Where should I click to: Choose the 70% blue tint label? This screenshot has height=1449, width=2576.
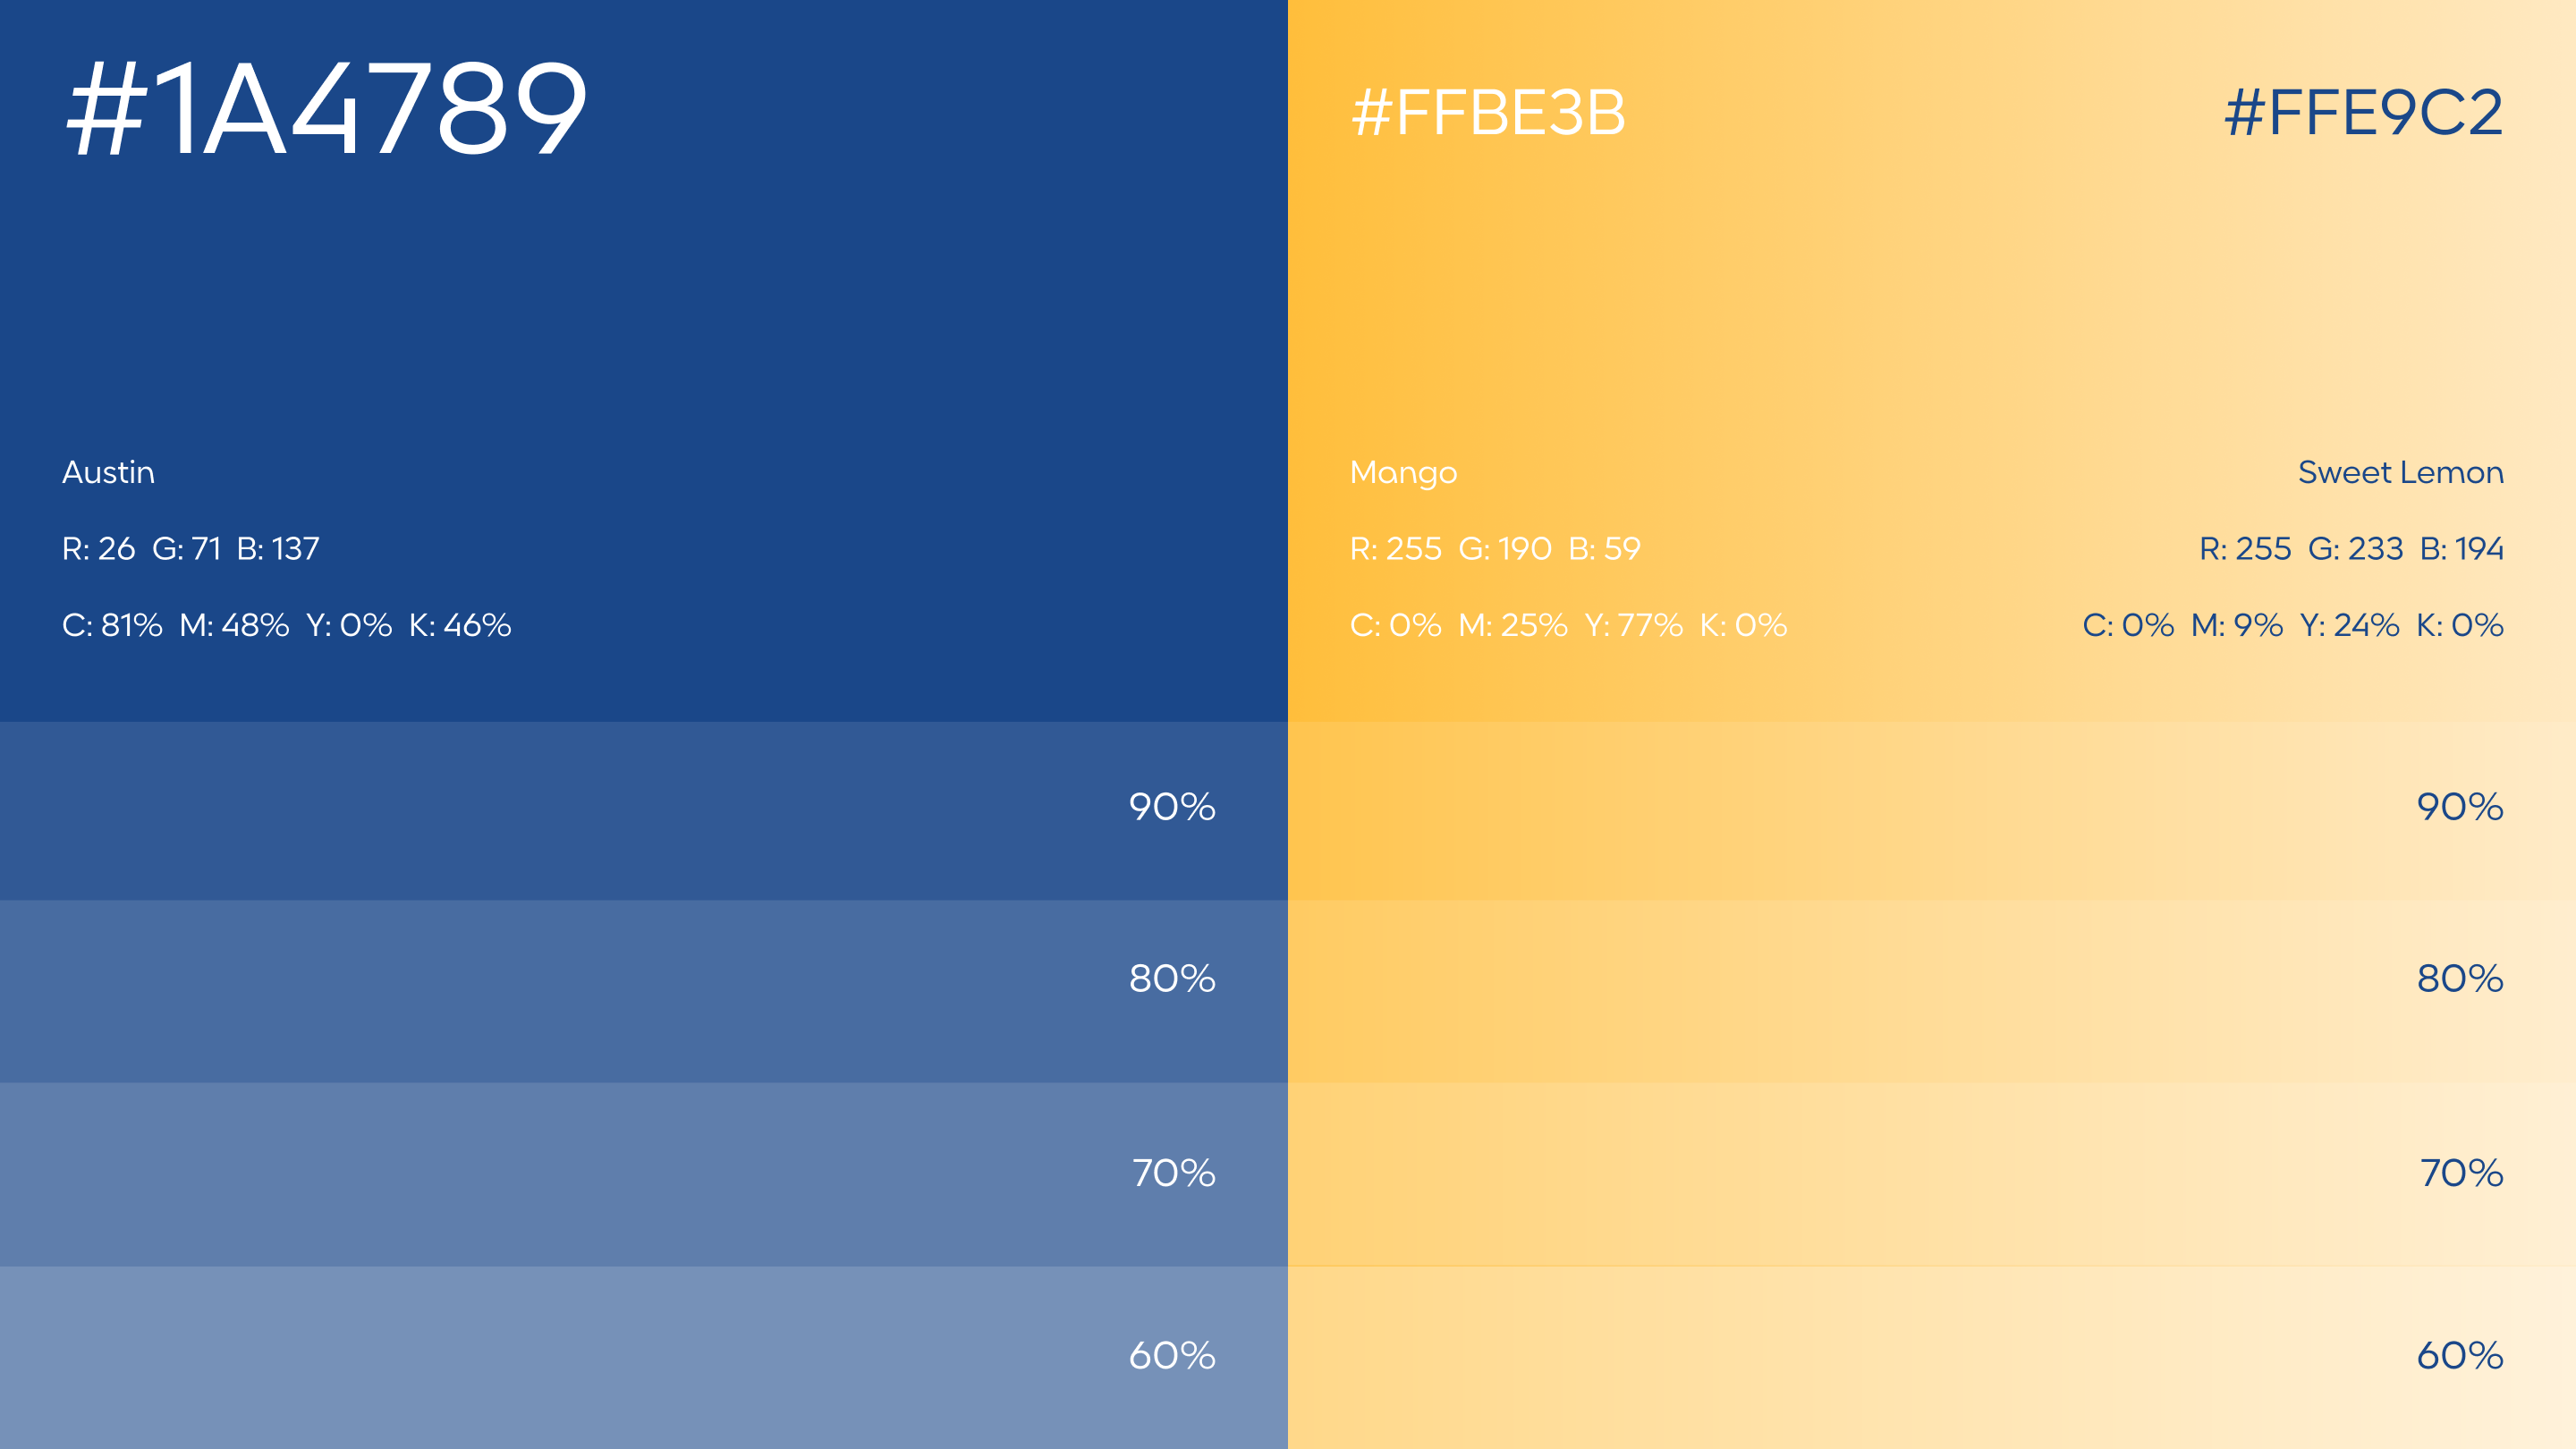(x=1174, y=1173)
